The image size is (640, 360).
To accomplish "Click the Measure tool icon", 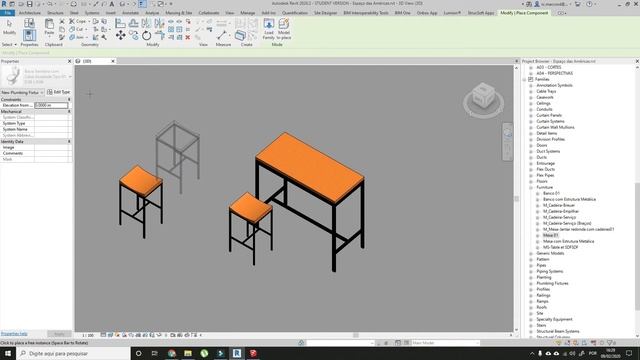I will (222, 35).
